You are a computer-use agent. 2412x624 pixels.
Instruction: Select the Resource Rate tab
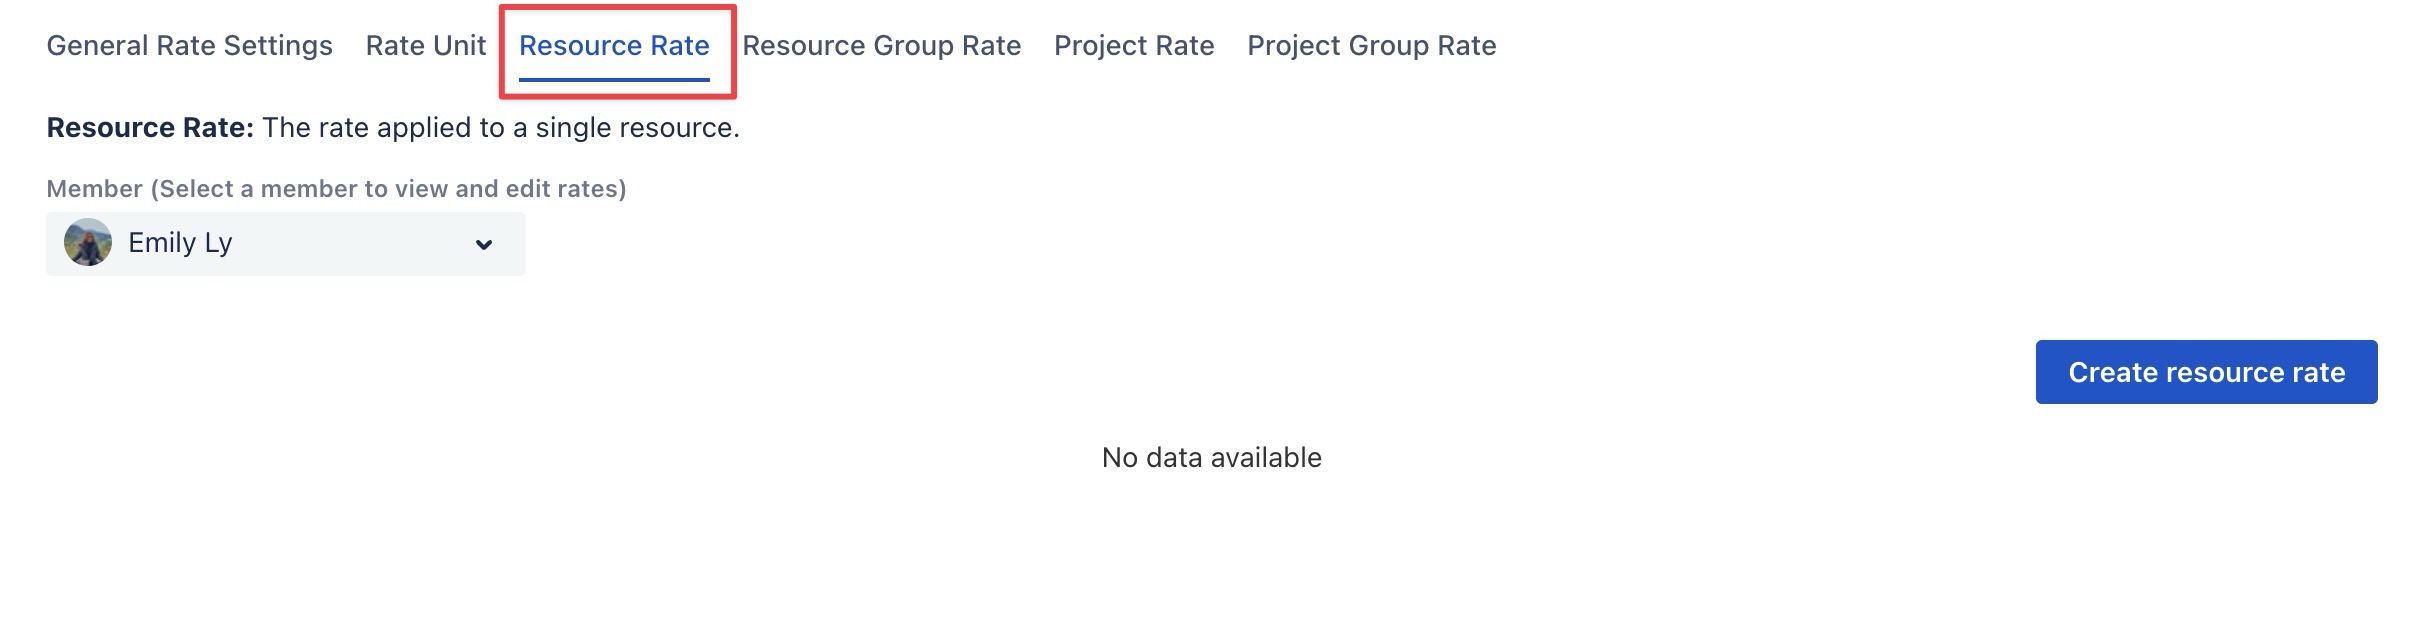(614, 46)
